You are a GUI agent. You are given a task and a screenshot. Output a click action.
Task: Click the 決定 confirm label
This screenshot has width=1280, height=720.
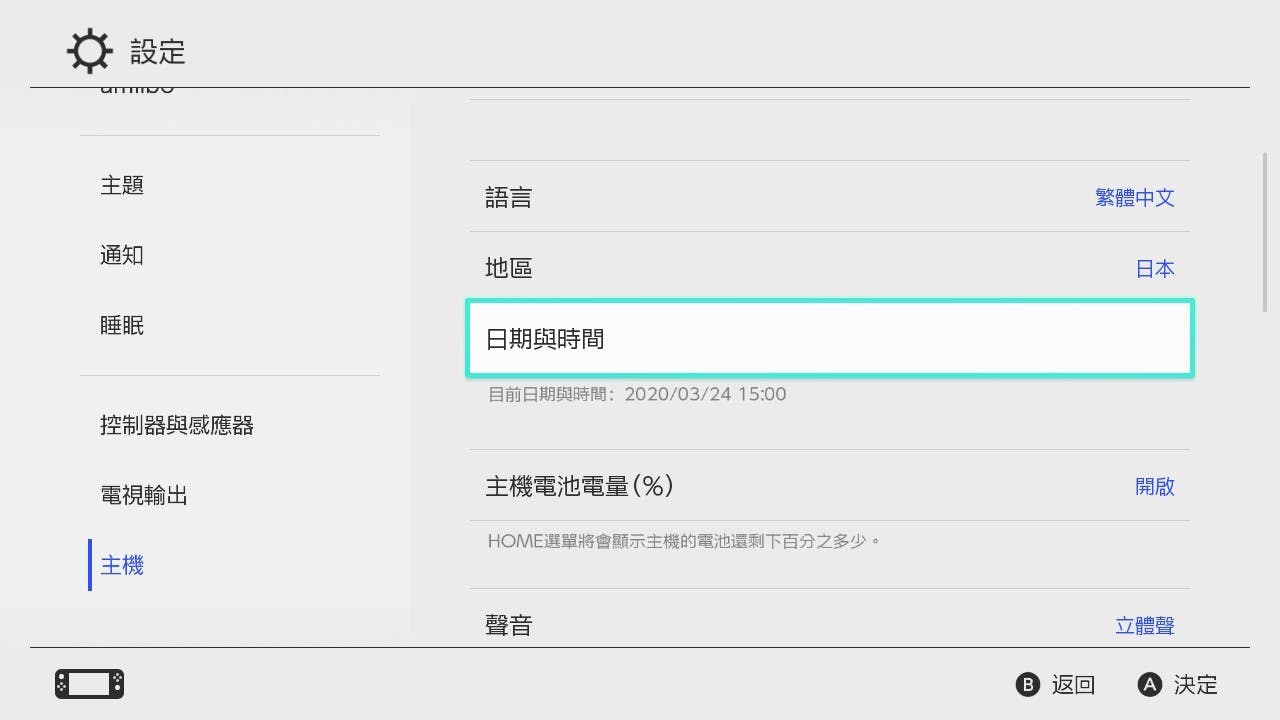[x=1195, y=685]
